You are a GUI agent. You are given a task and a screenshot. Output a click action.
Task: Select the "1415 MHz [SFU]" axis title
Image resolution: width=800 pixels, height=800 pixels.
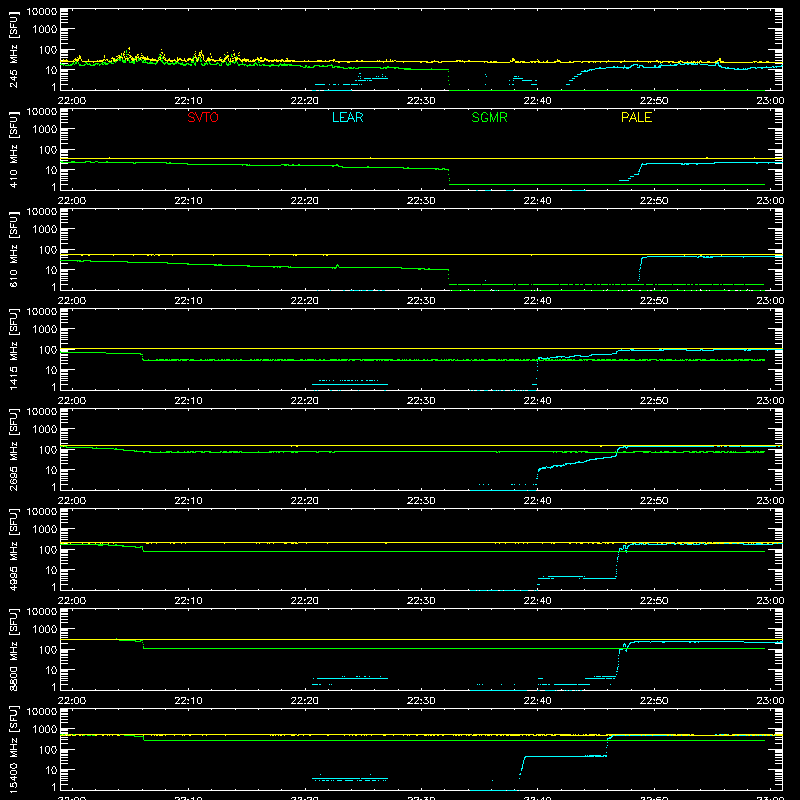(13, 349)
